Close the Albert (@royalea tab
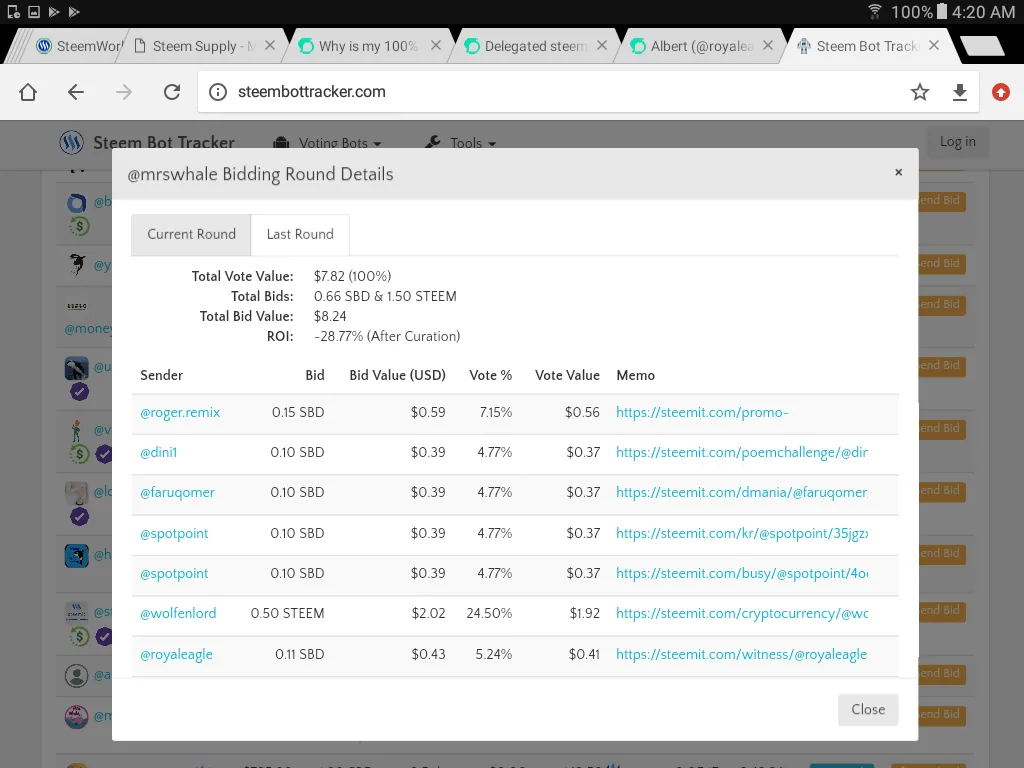The image size is (1024, 768). pyautogui.click(x=768, y=46)
